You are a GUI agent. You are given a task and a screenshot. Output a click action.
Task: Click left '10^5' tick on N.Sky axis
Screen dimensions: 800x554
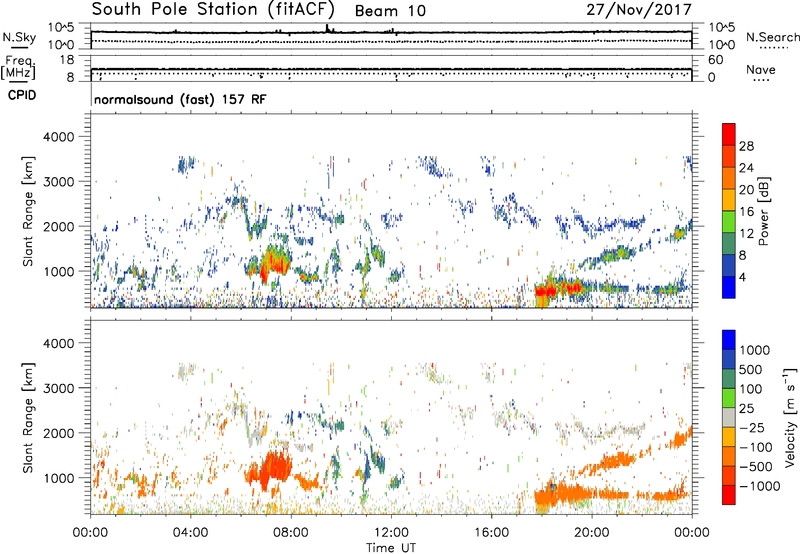tap(61, 27)
